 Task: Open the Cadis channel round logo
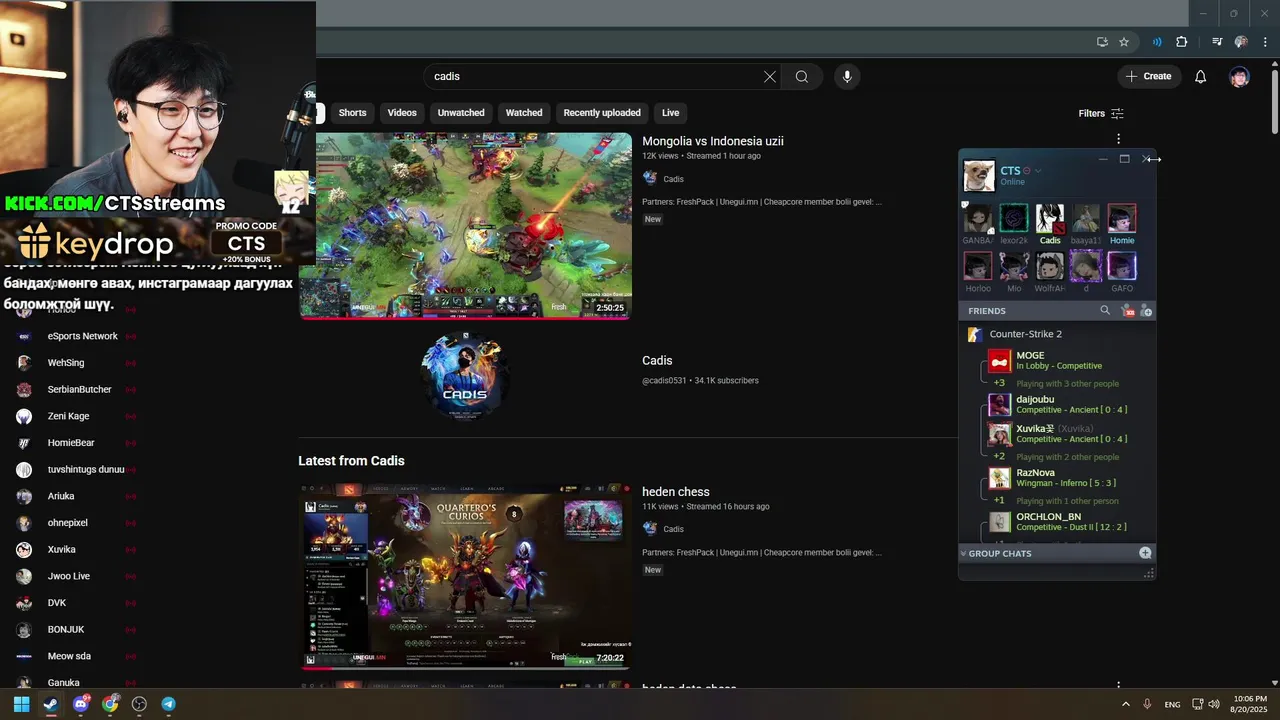pos(465,377)
